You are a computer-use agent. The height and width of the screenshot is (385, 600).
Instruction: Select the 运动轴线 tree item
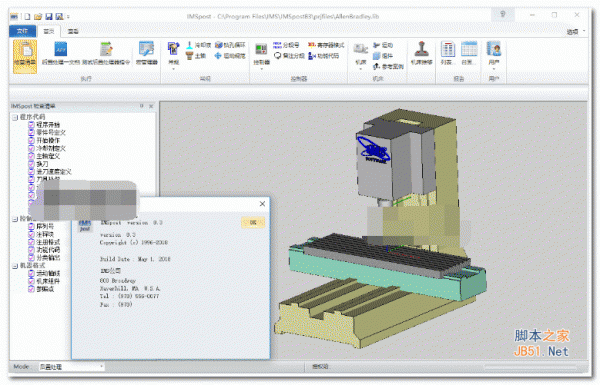(x=48, y=273)
